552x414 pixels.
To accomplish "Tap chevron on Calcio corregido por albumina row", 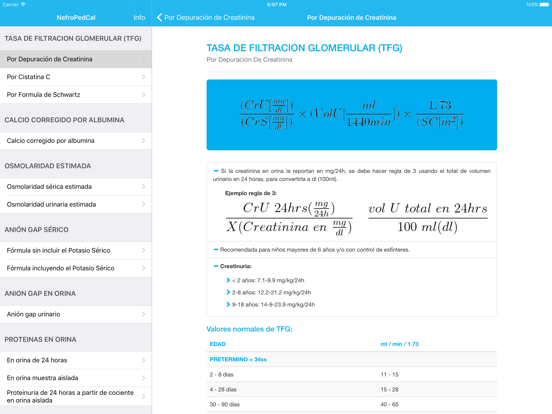I will pyautogui.click(x=143, y=140).
